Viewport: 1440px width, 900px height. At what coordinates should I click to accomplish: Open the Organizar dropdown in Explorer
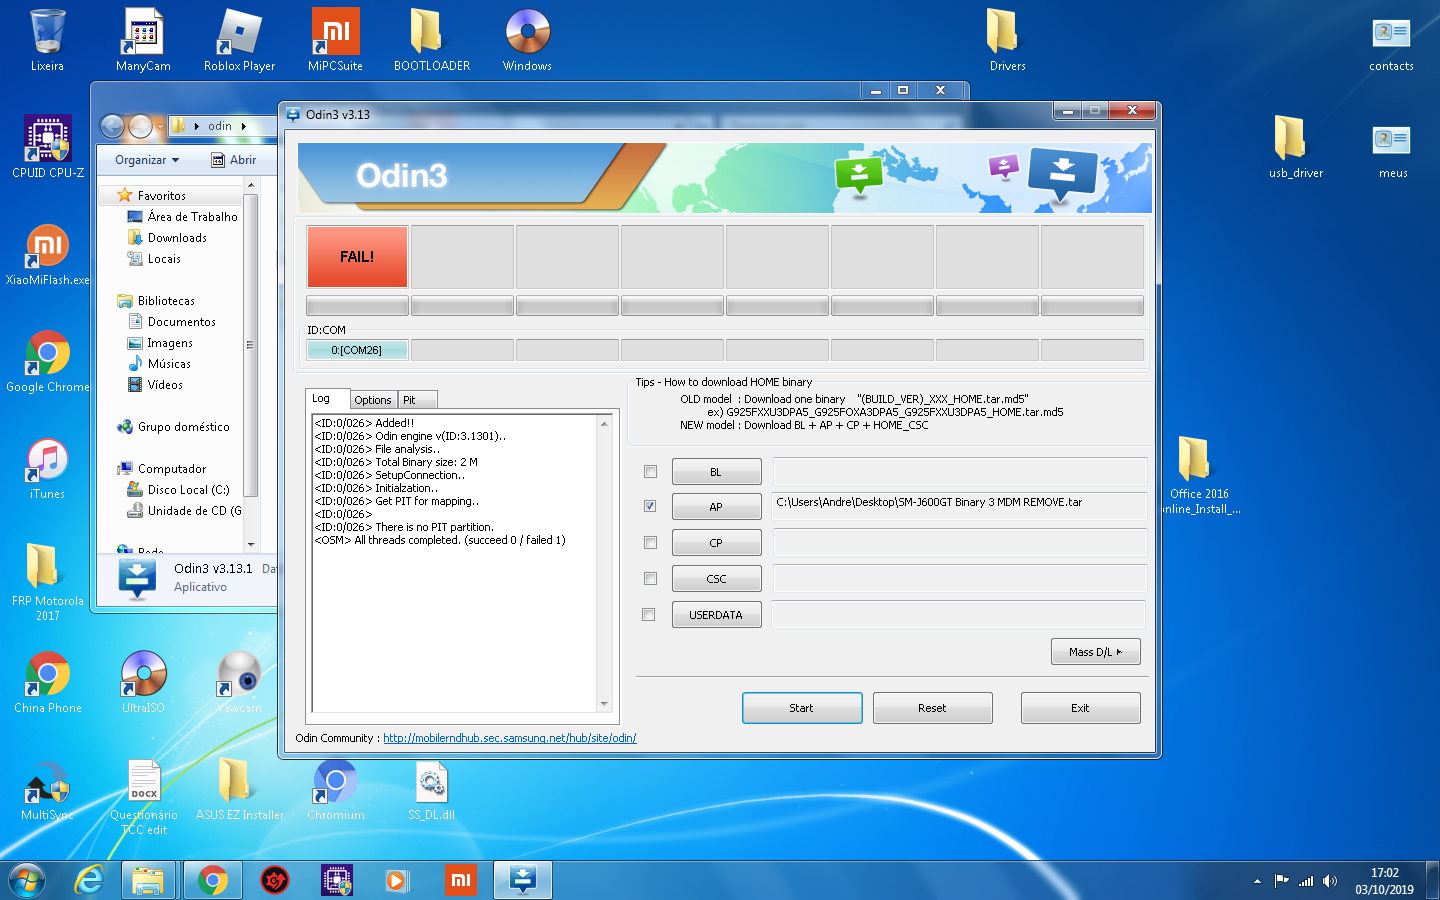point(147,160)
